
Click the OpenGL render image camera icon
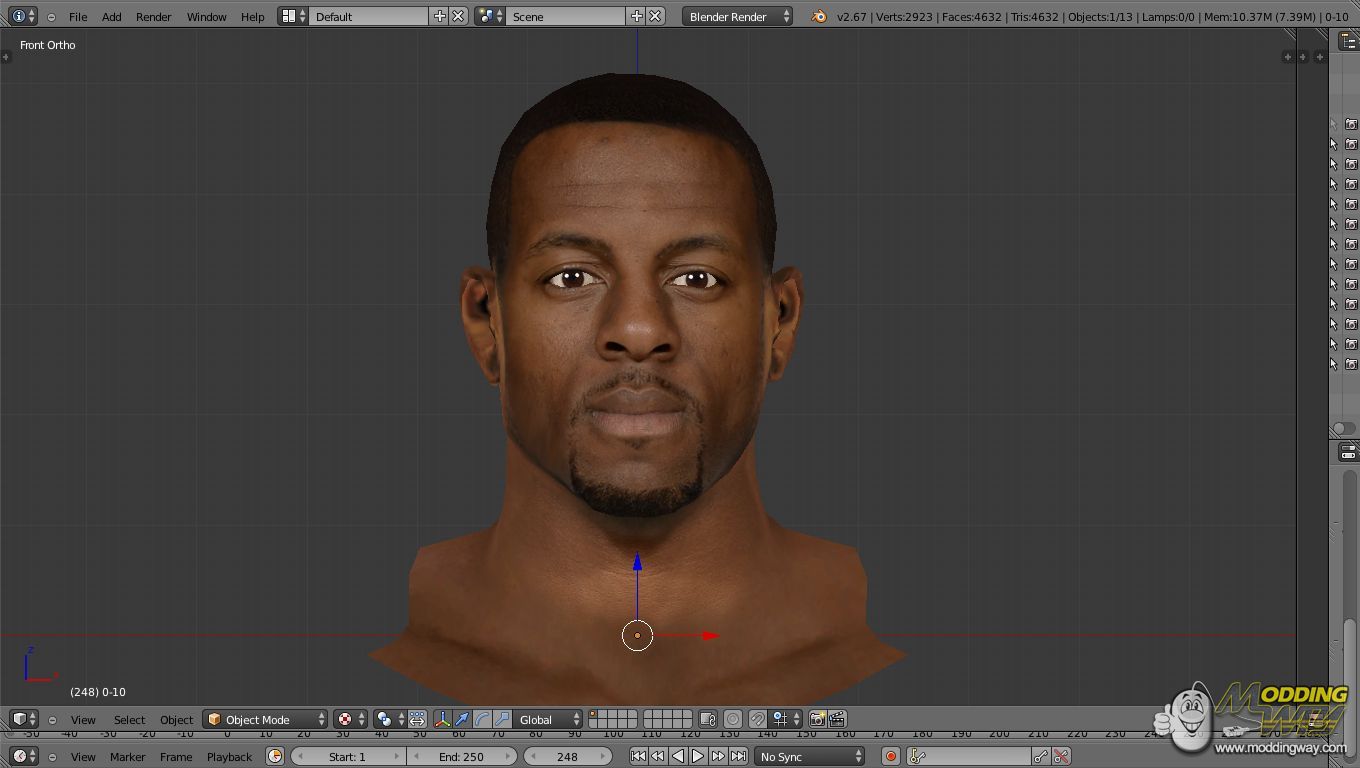click(x=818, y=719)
